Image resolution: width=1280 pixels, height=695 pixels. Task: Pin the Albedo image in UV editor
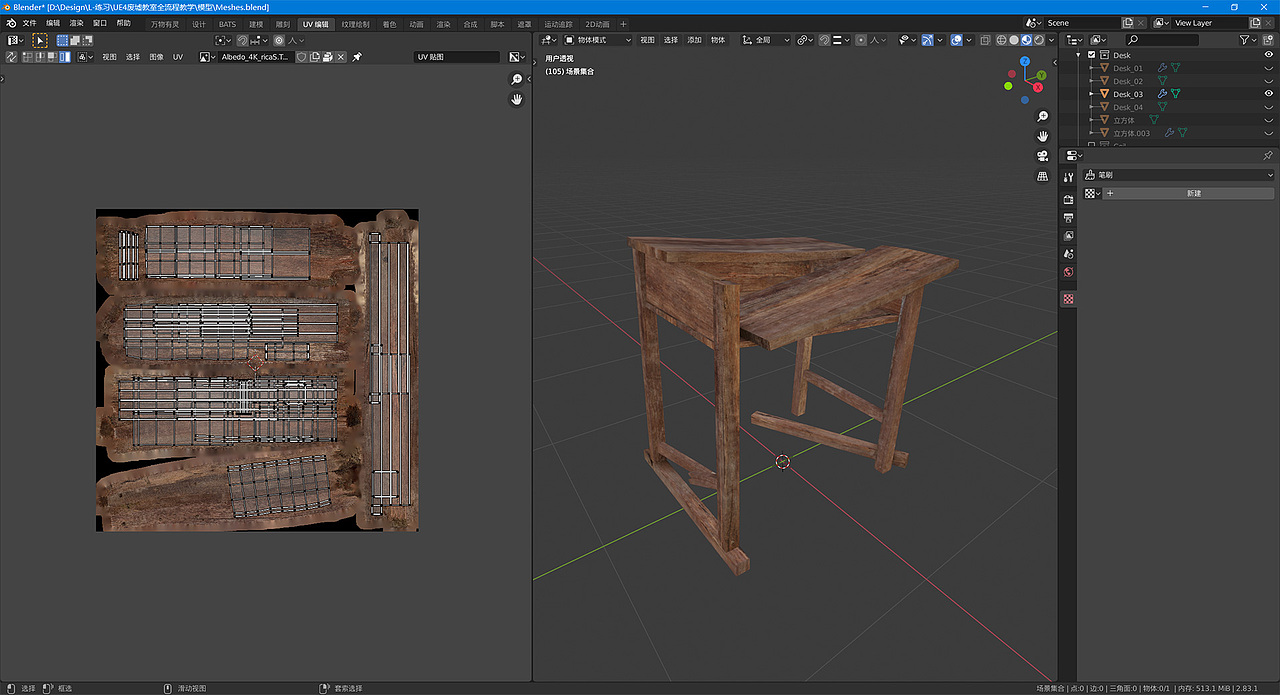(357, 57)
